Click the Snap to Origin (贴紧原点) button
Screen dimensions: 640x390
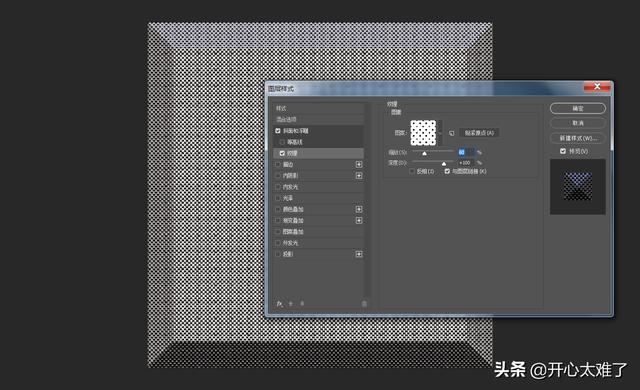tap(479, 133)
